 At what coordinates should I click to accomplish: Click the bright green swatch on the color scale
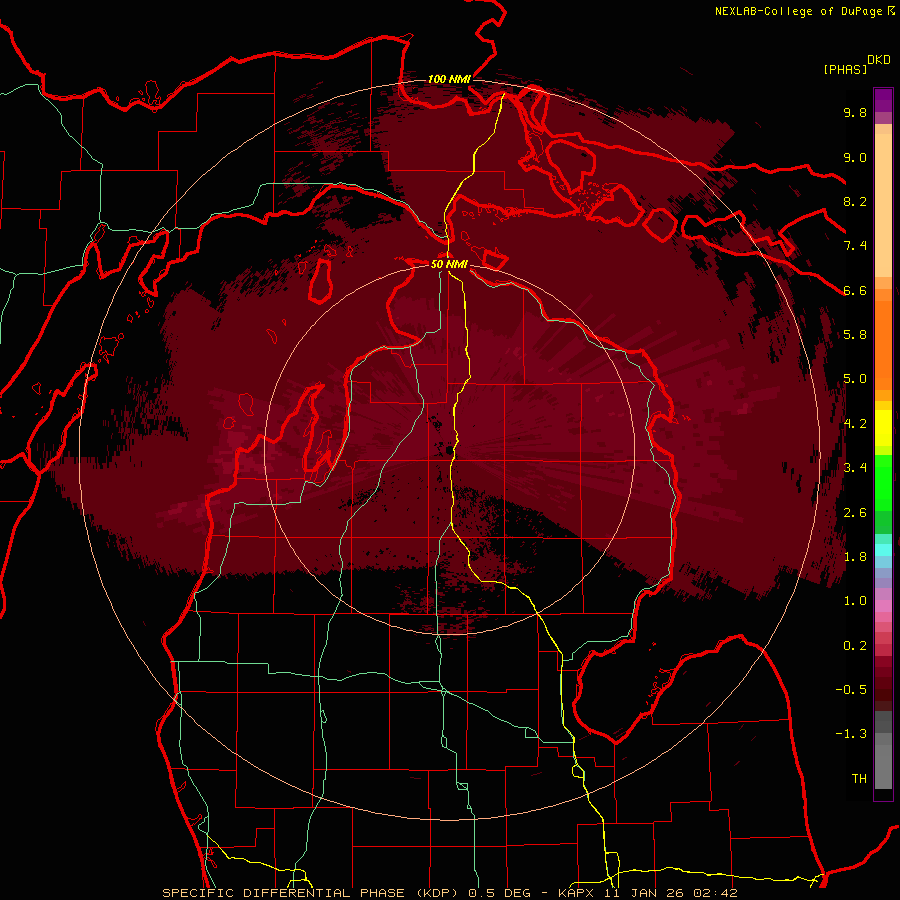(883, 482)
